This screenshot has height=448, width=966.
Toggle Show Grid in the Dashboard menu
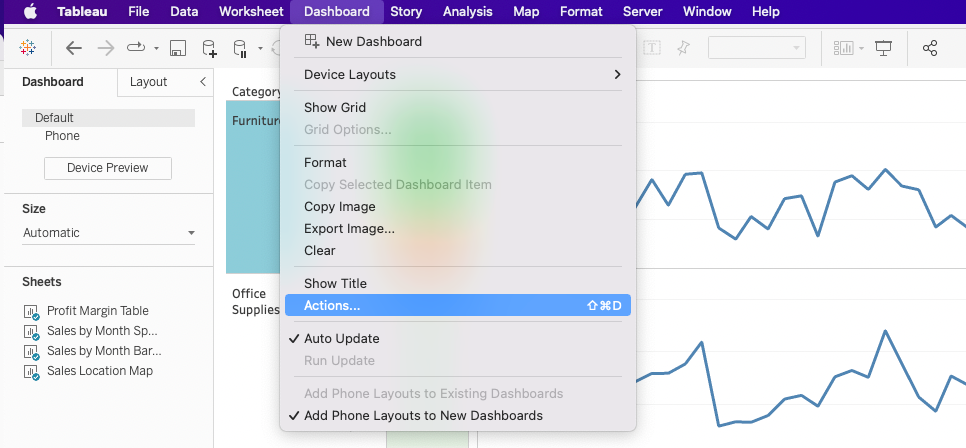pyautogui.click(x=335, y=107)
